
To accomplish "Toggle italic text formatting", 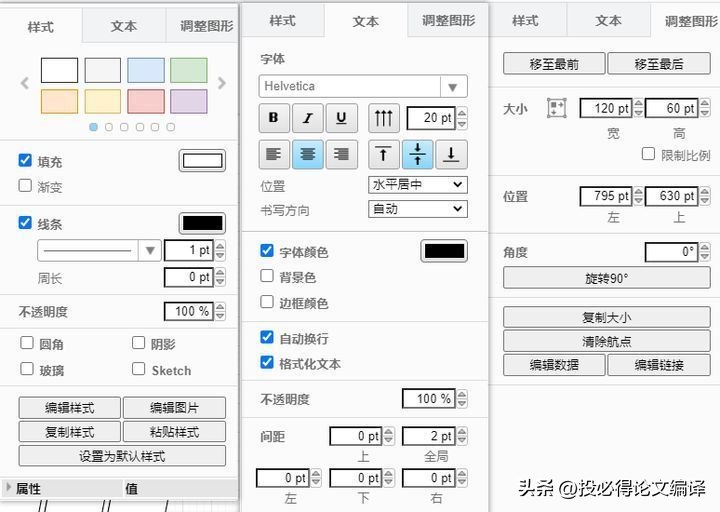I will point(308,118).
